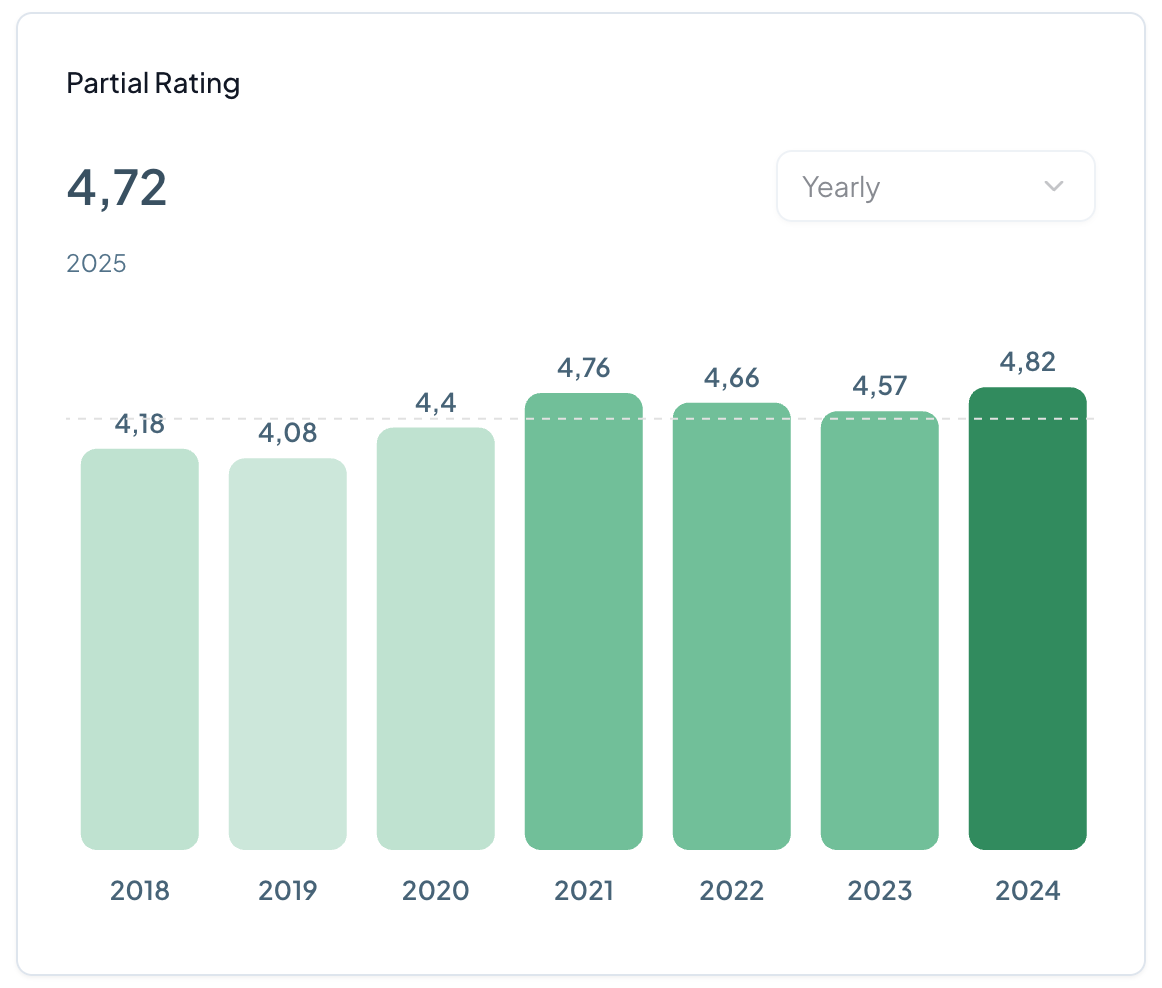Screen dimensions: 1162x988
Task: Click the 4,4 value label
Action: pyautogui.click(x=436, y=403)
